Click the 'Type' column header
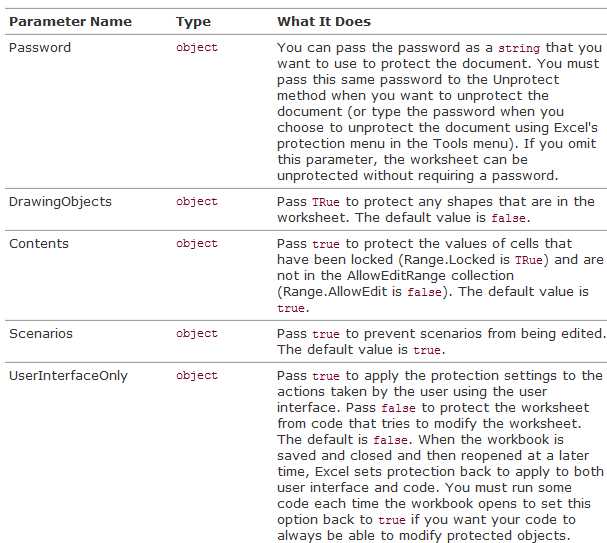The width and height of the screenshot is (607, 543). coord(193,22)
